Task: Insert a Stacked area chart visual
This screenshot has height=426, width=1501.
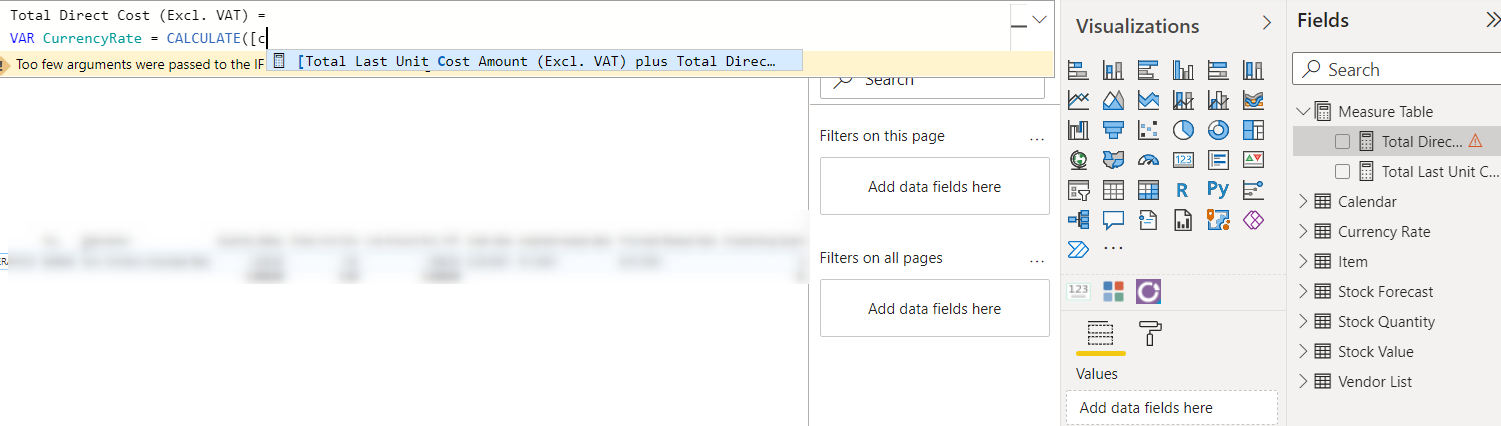Action: coord(1148,100)
